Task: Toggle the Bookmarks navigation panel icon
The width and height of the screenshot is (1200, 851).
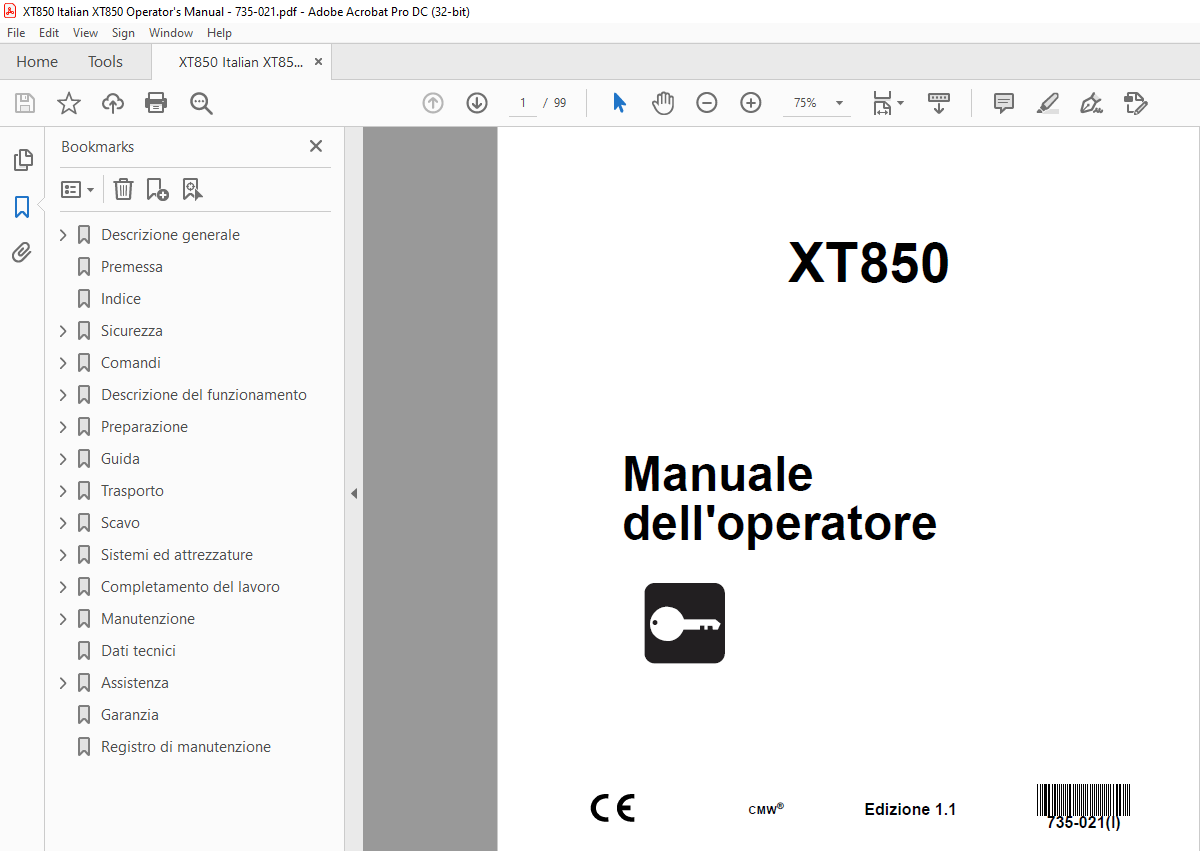Action: pyautogui.click(x=22, y=207)
